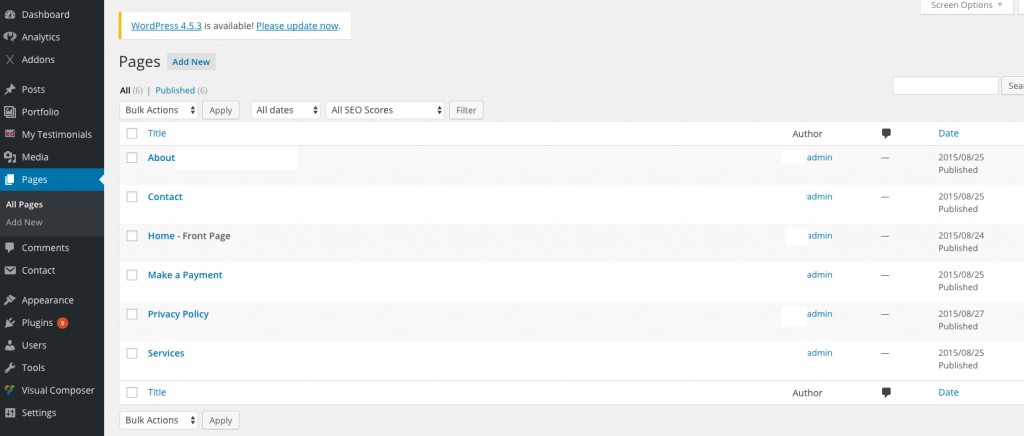The height and width of the screenshot is (436, 1024).
Task: Tick the Privacy Policy row checkbox
Action: coord(132,314)
